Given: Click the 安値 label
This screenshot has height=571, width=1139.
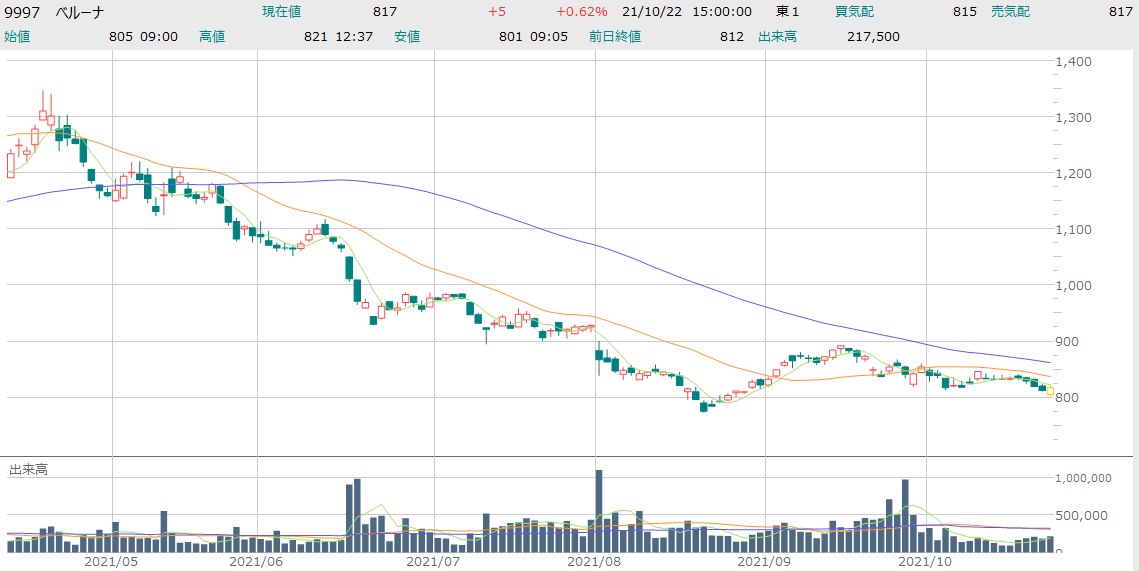Looking at the screenshot, I should pyautogui.click(x=407, y=36).
